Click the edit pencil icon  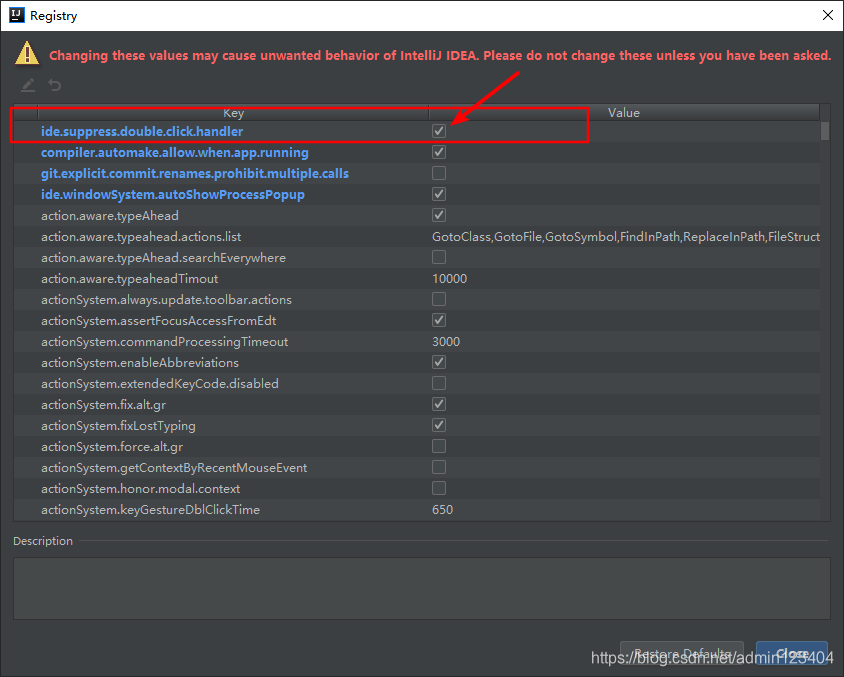28,85
